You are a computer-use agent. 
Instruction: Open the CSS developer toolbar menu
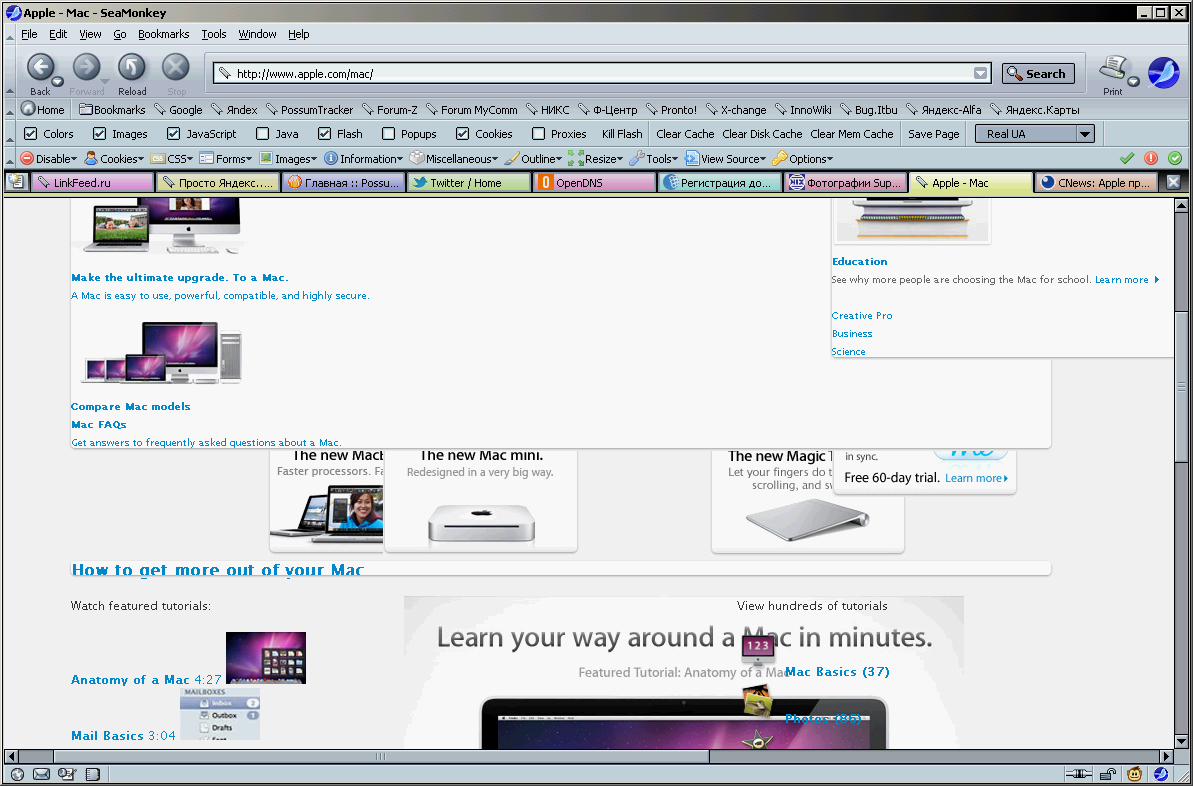point(170,159)
